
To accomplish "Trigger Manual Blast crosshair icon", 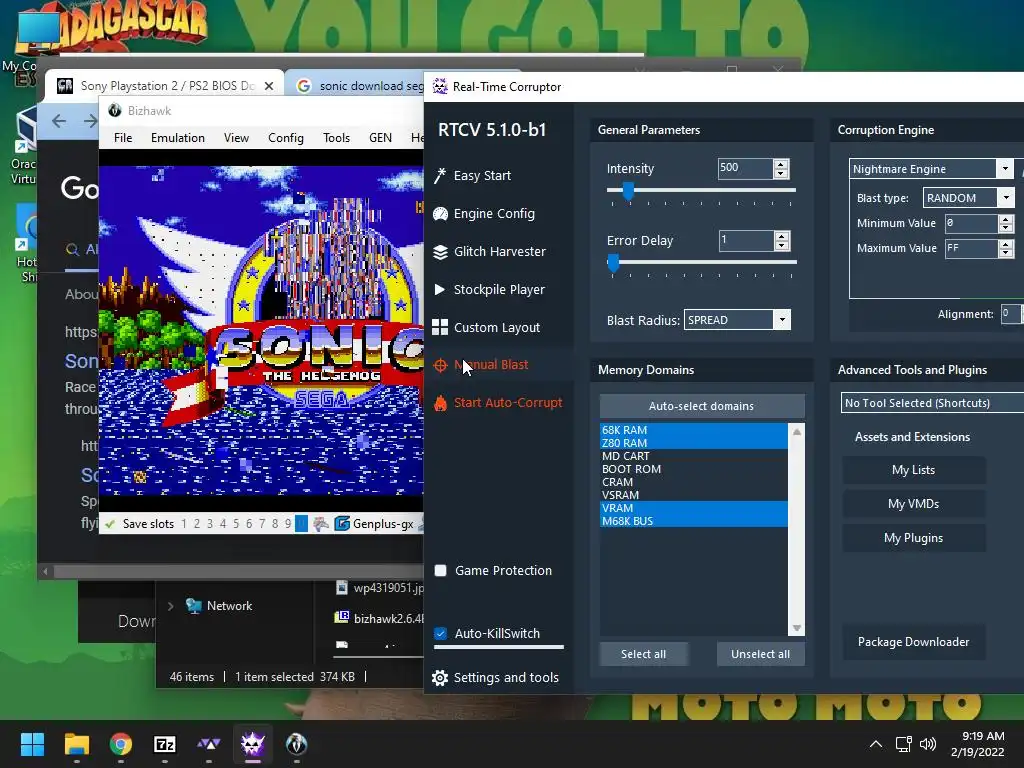I will tap(440, 365).
